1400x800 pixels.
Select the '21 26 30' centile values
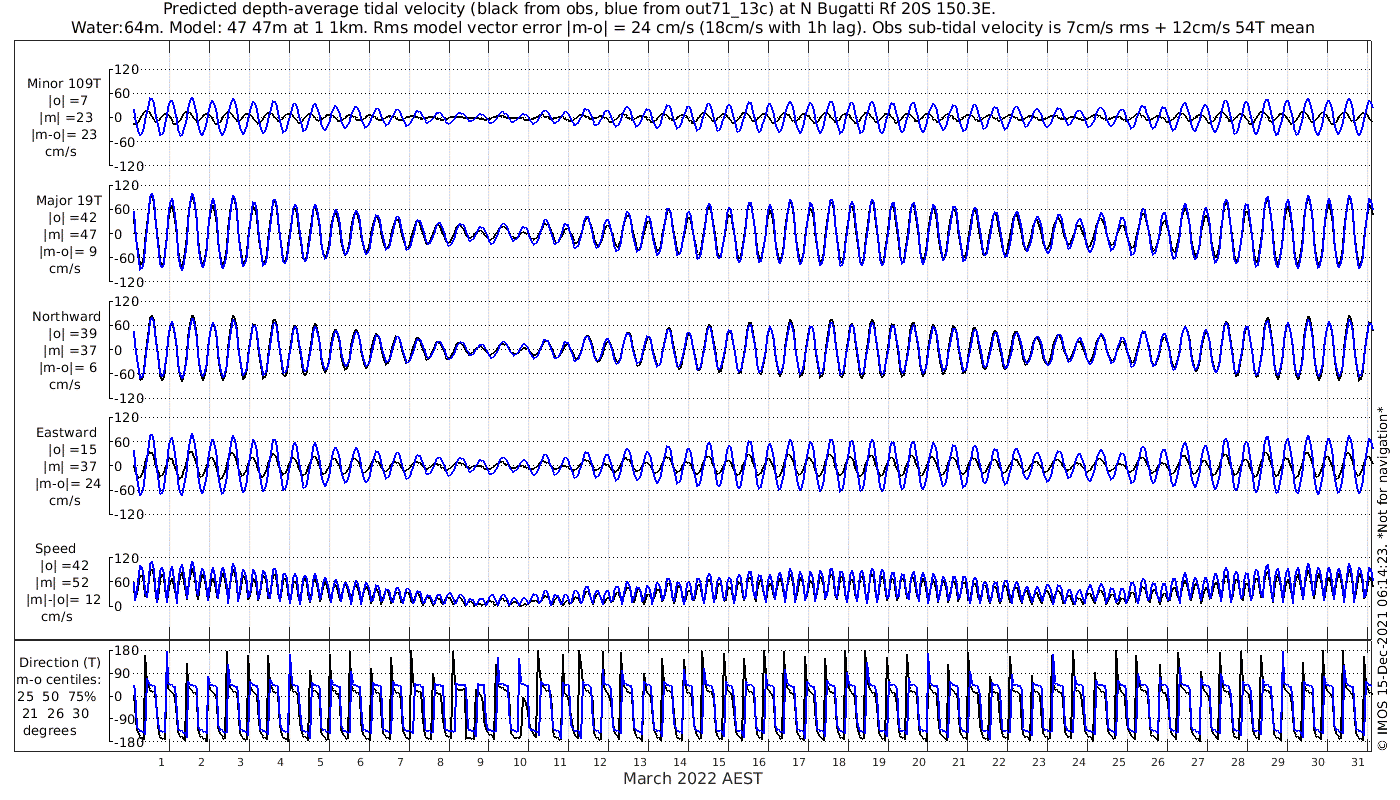(x=56, y=713)
